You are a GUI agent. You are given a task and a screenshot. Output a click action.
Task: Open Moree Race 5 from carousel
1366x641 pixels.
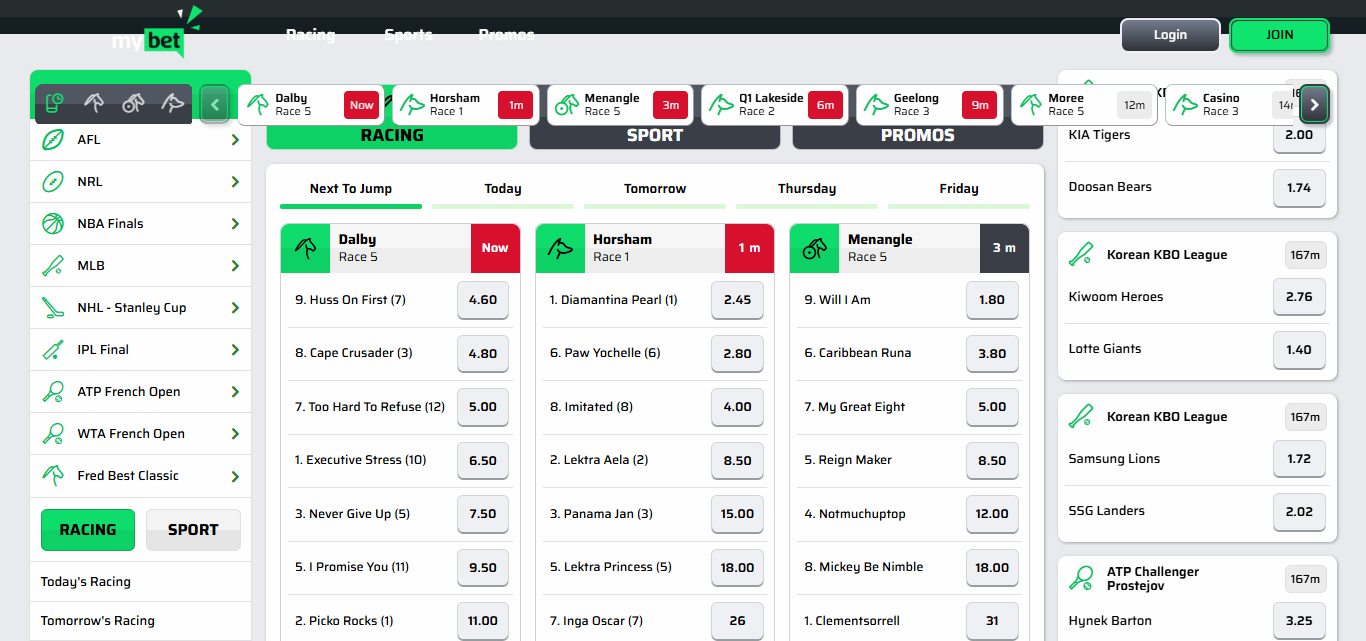coord(1084,105)
